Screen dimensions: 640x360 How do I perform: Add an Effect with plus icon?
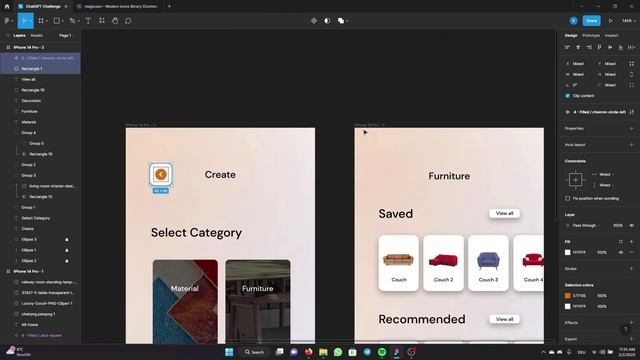(631, 323)
